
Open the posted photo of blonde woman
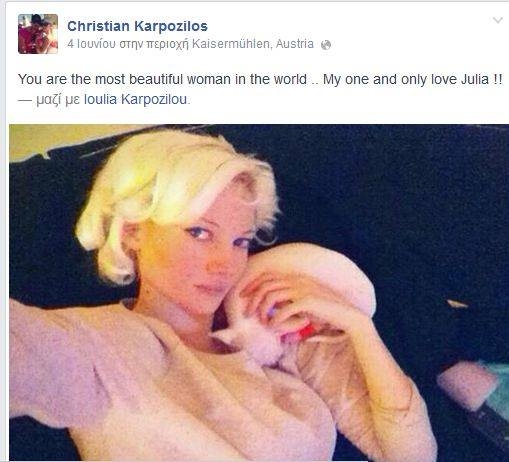259,293
